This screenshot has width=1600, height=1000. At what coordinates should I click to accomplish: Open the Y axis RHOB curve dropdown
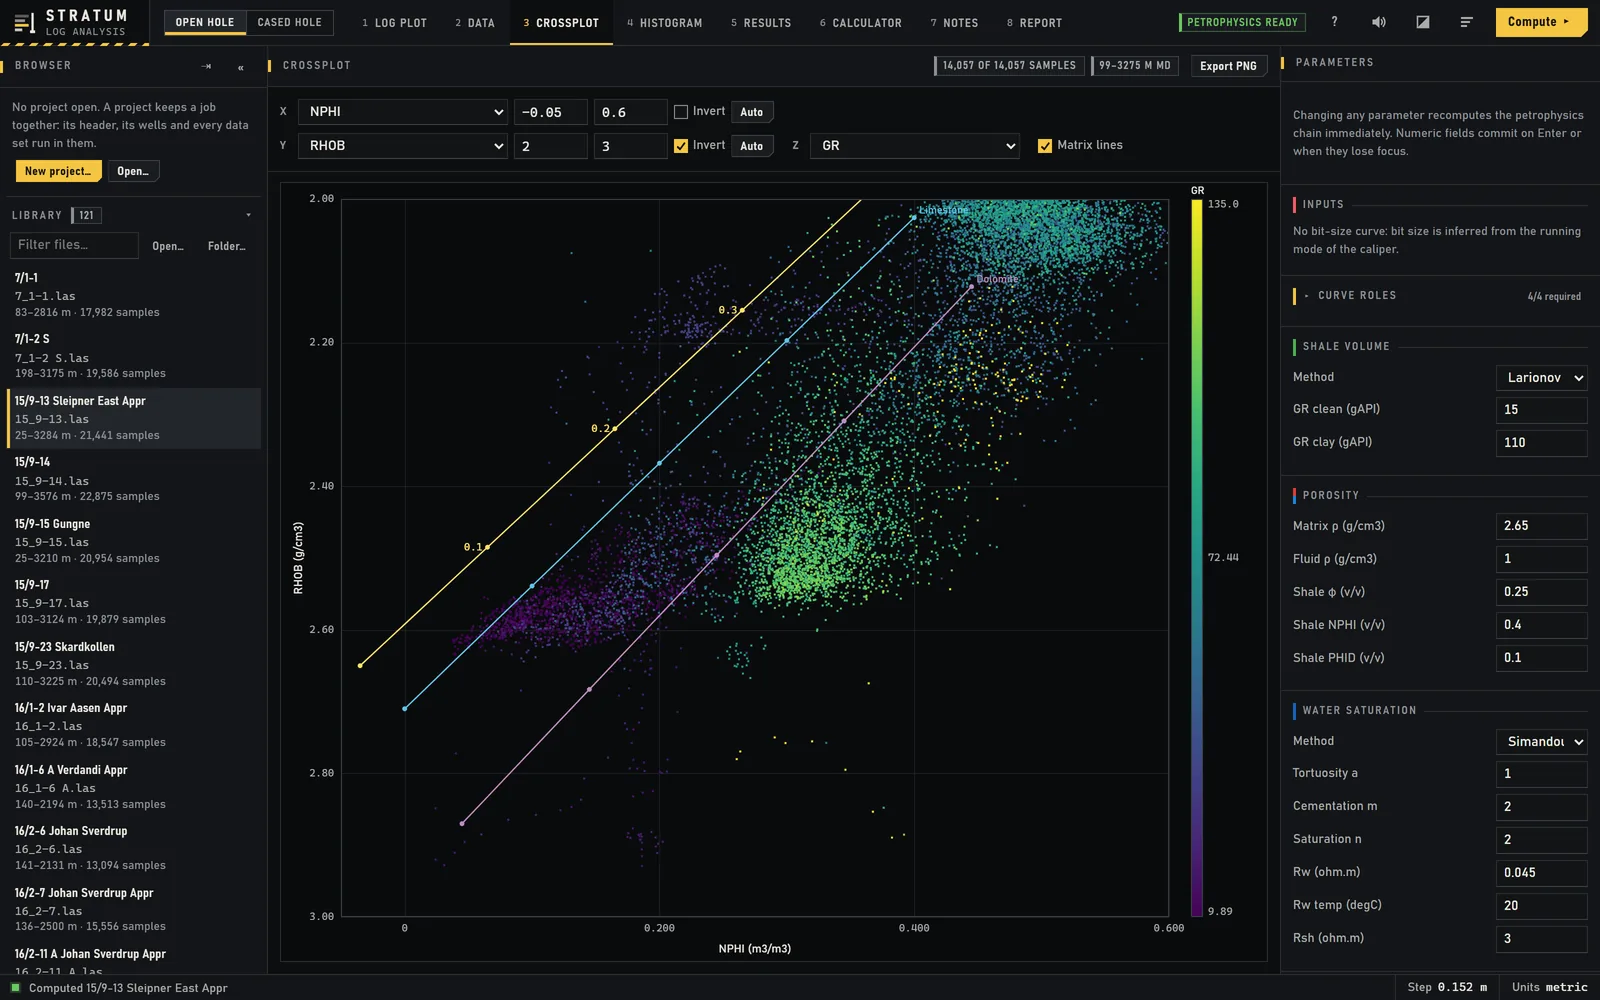click(405, 146)
